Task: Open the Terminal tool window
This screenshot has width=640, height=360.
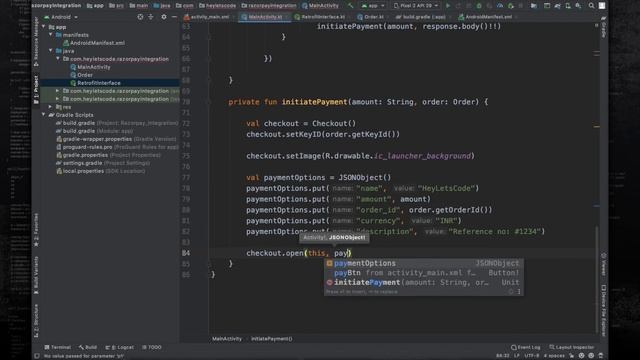Action: click(x=58, y=347)
